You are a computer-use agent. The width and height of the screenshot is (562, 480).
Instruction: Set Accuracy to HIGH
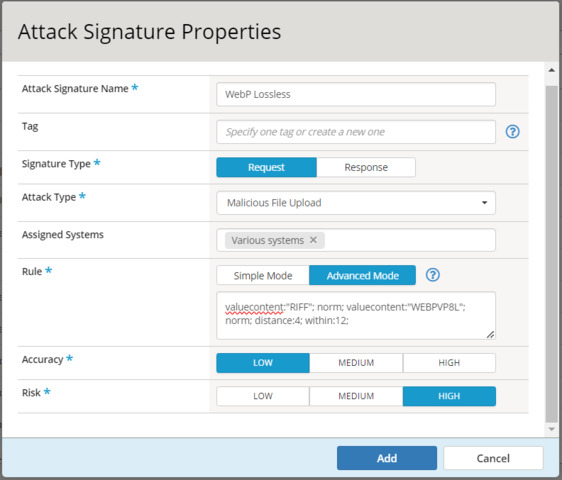point(449,363)
